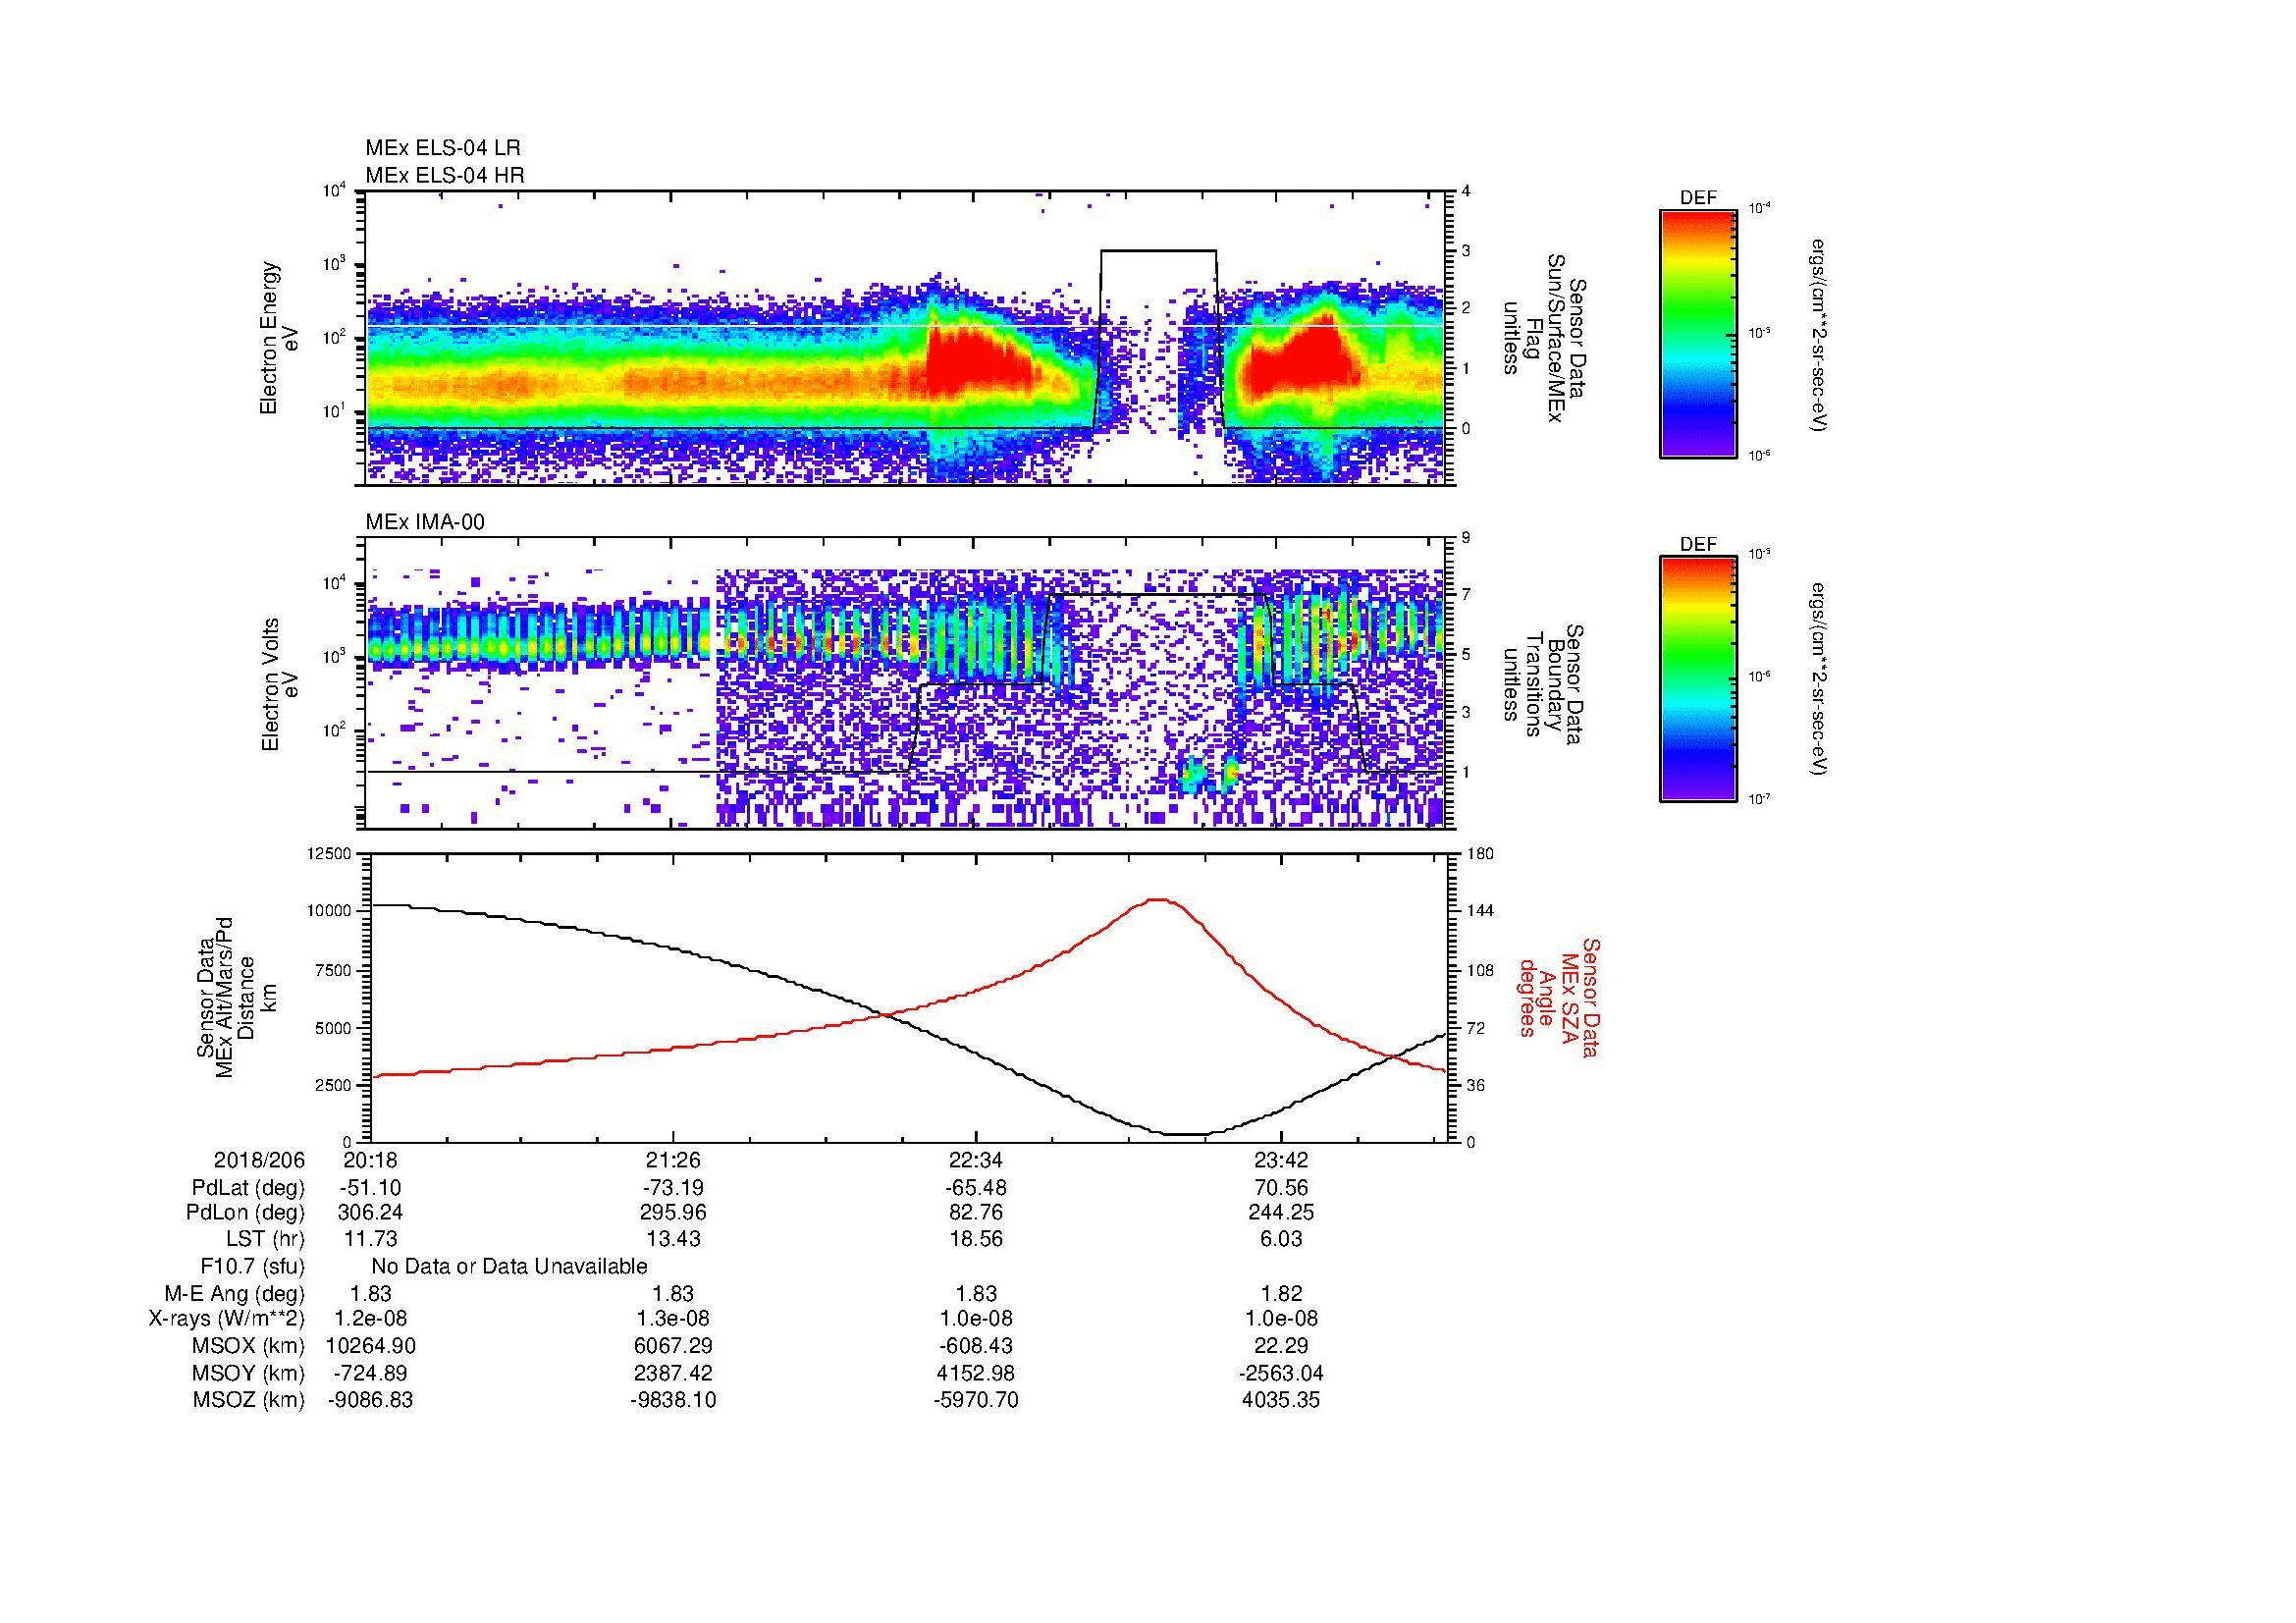Click the 22:34 time tick label
The image size is (2296, 1623).
[976, 1160]
